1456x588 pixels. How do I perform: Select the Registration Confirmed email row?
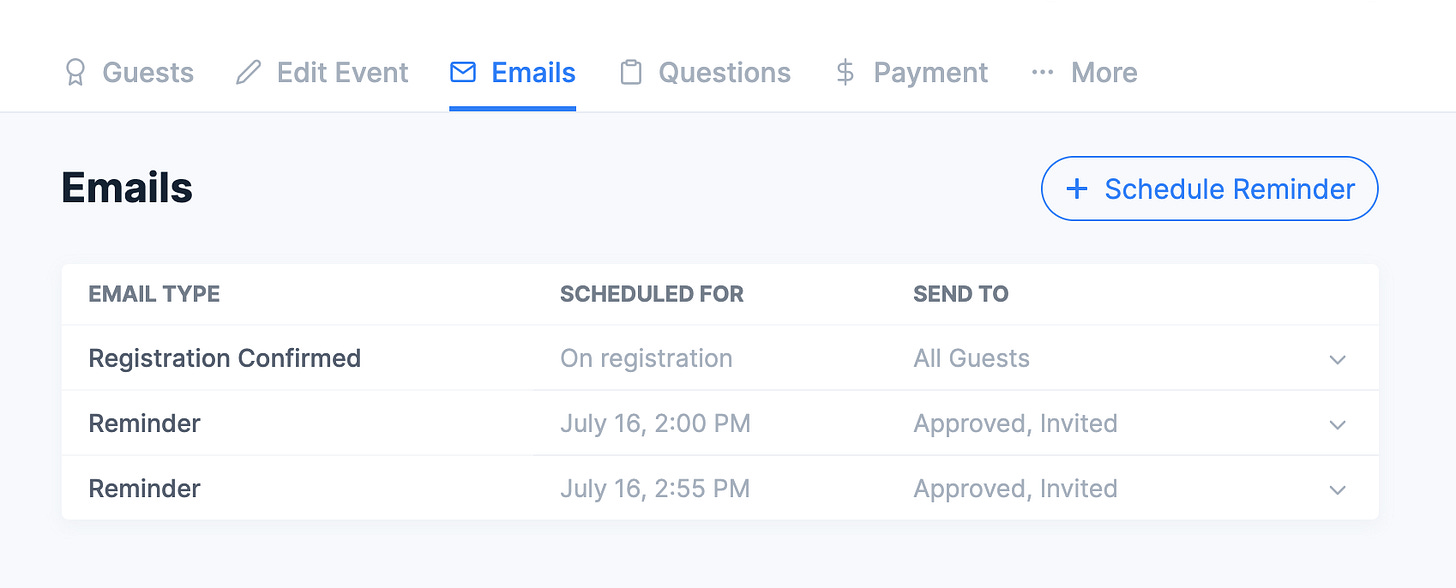pyautogui.click(x=225, y=358)
